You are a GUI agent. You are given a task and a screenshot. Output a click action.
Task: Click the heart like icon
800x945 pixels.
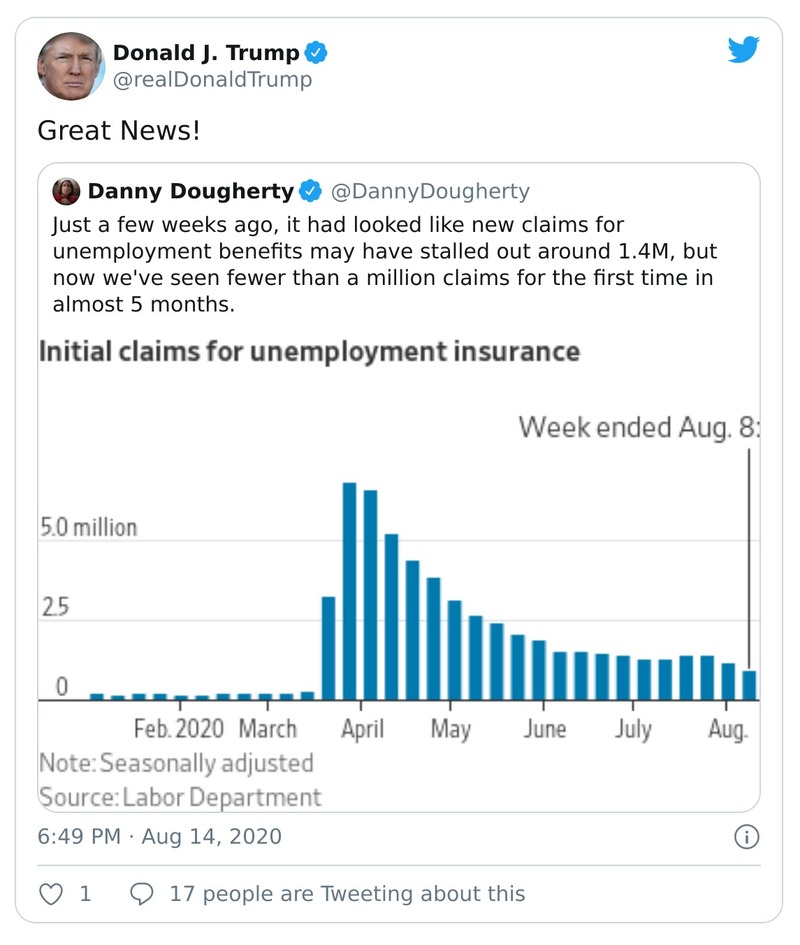(x=50, y=893)
